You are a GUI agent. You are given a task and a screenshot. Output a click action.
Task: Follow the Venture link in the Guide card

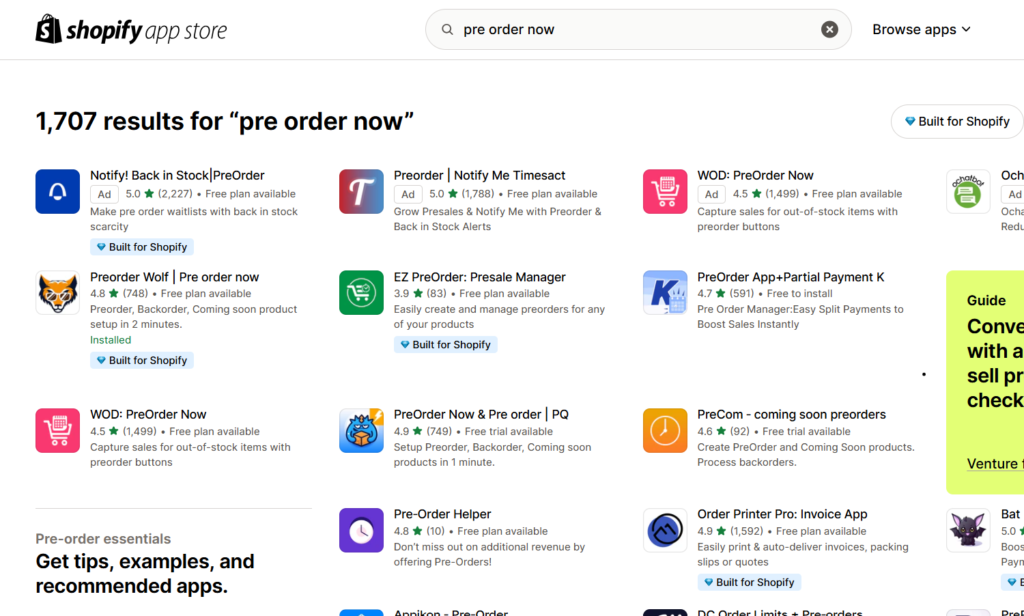point(995,463)
